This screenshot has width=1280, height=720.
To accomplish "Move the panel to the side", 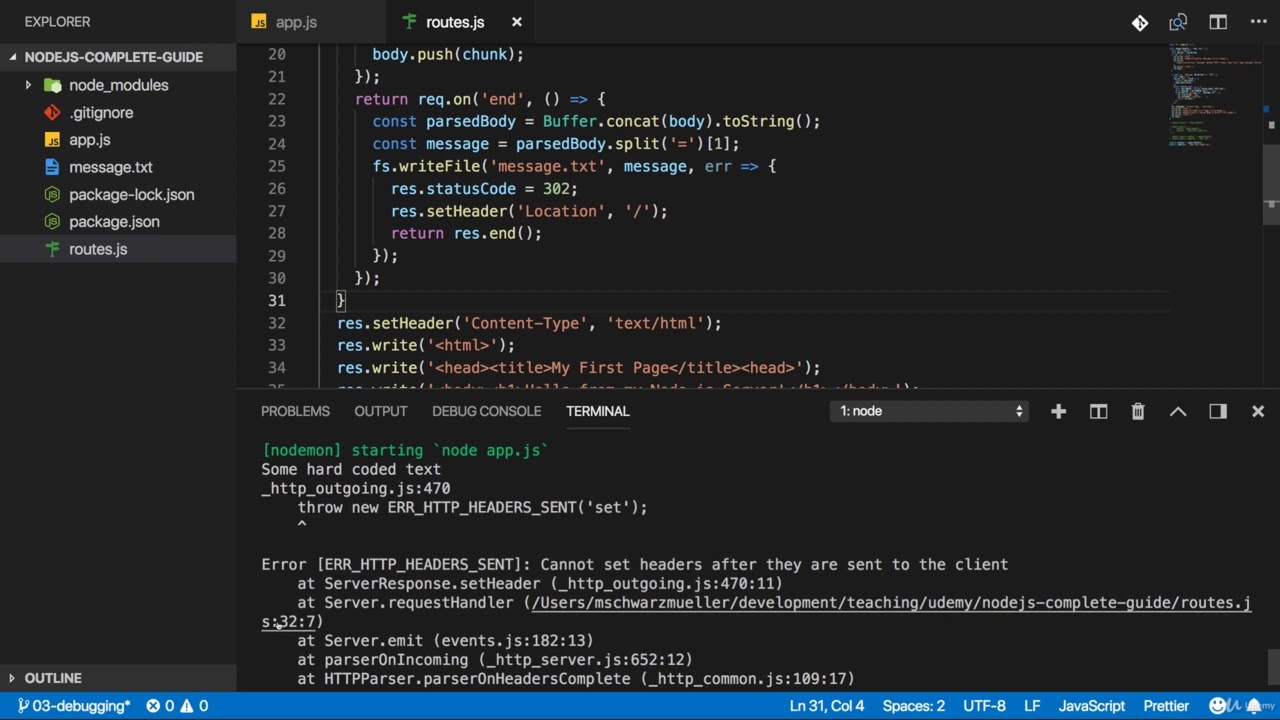I will click(1218, 411).
